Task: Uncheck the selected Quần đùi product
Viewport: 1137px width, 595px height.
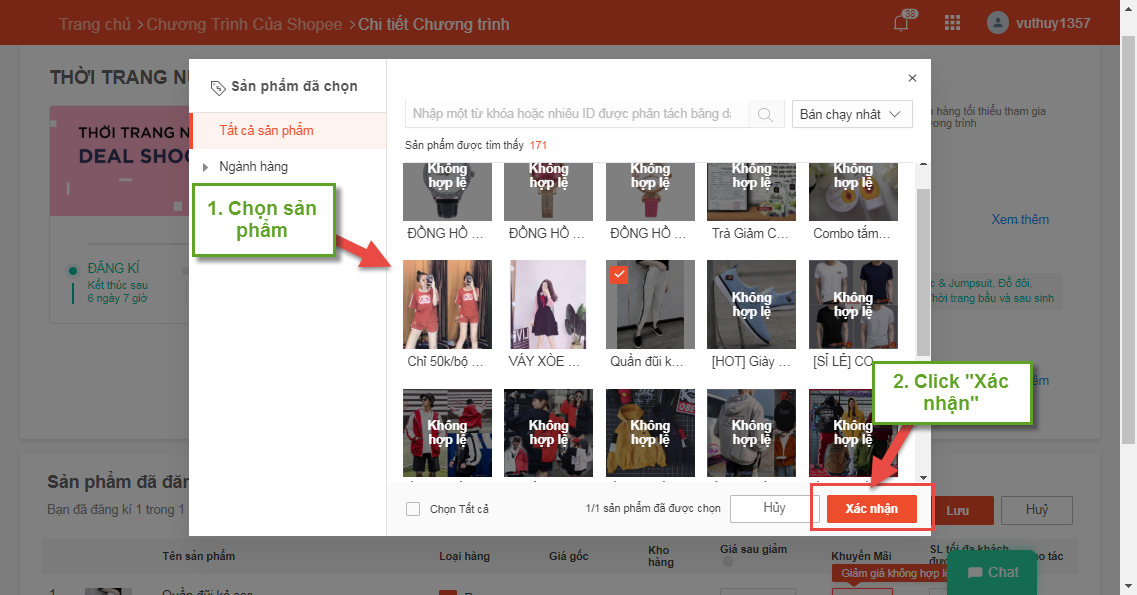Action: coord(618,273)
